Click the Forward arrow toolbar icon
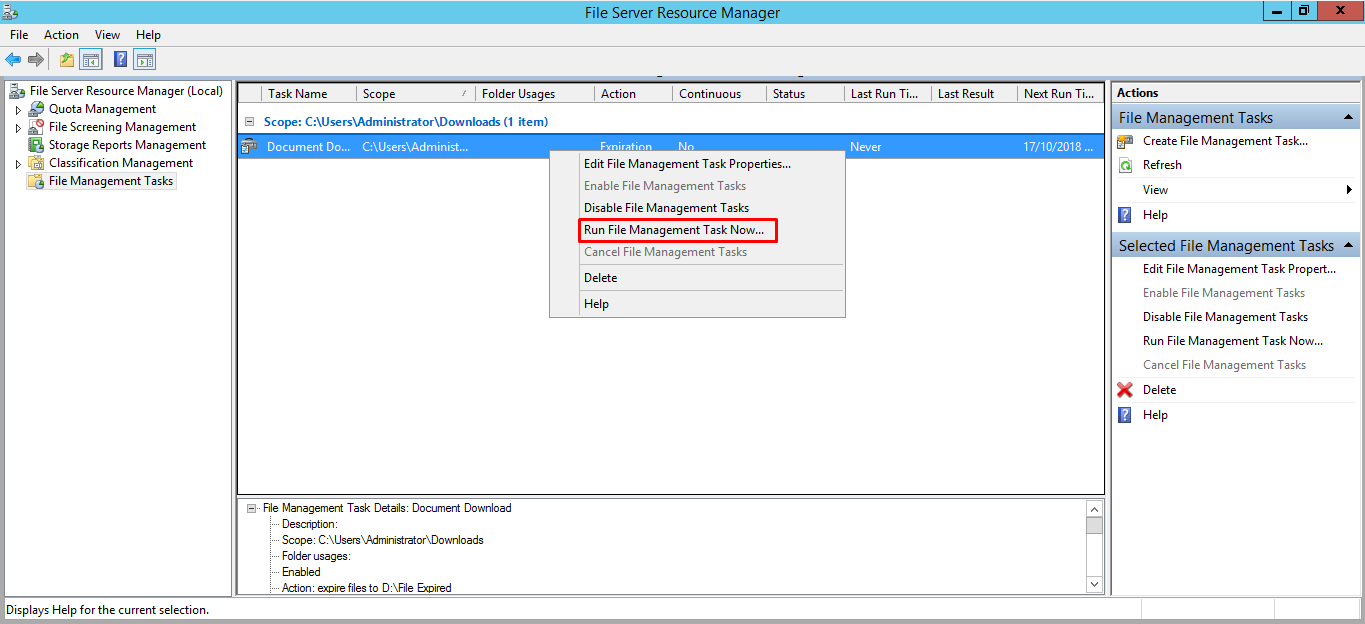 point(36,60)
